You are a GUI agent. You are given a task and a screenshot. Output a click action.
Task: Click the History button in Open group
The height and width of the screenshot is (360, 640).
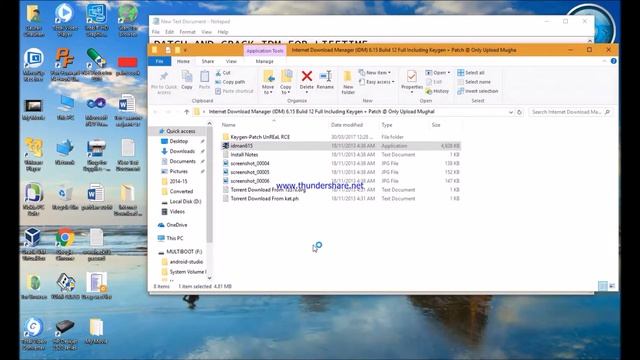(x=437, y=91)
